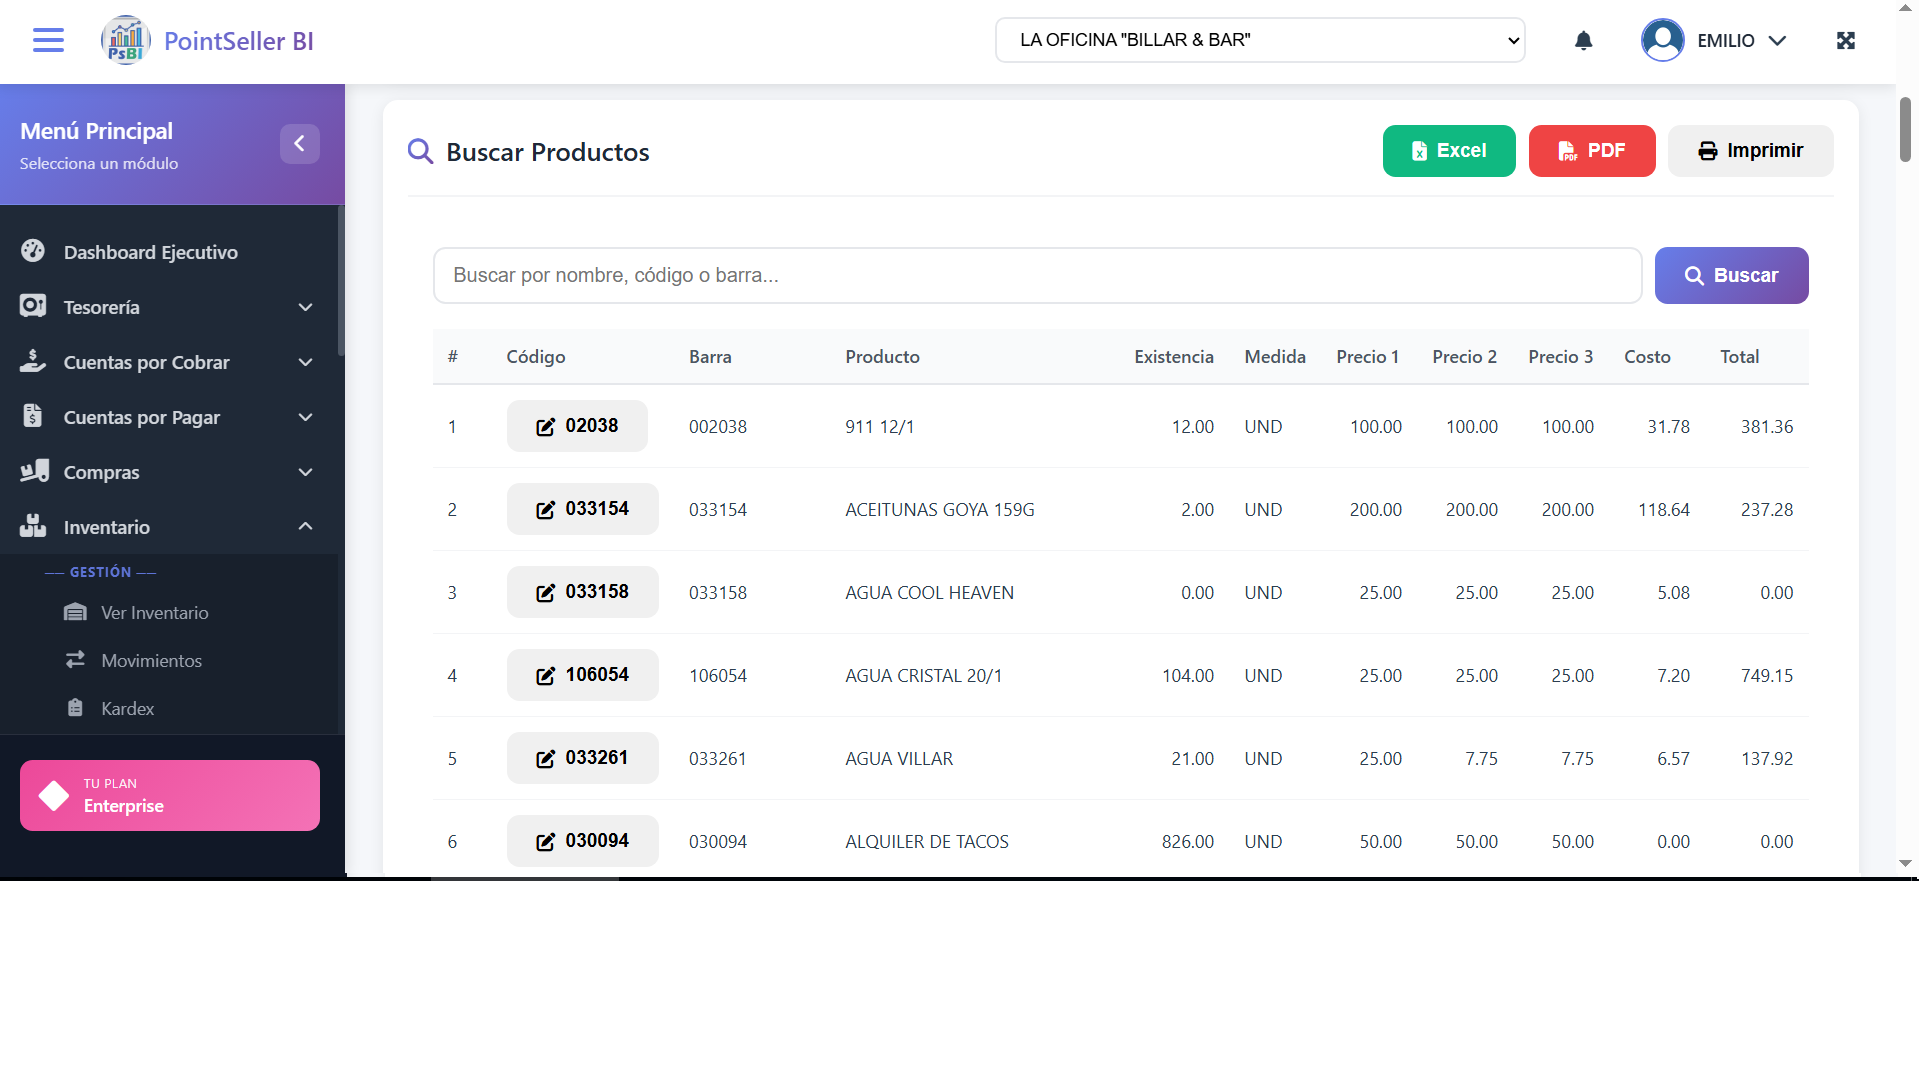Export the product list to Excel
Viewport: 1920px width, 1080px height.
pyautogui.click(x=1448, y=151)
